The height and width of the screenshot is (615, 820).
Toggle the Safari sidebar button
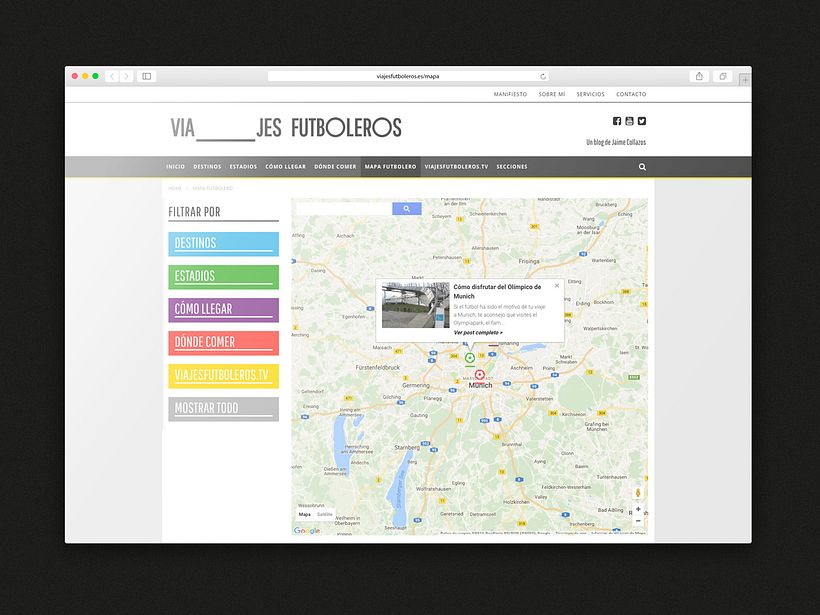(147, 76)
